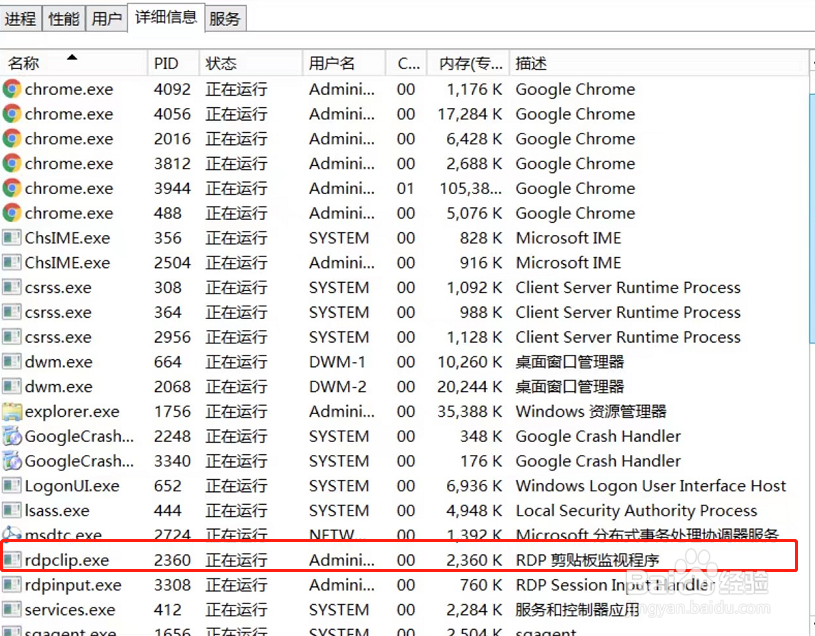Click icon of dwm.exe PID 2068

tap(11, 387)
